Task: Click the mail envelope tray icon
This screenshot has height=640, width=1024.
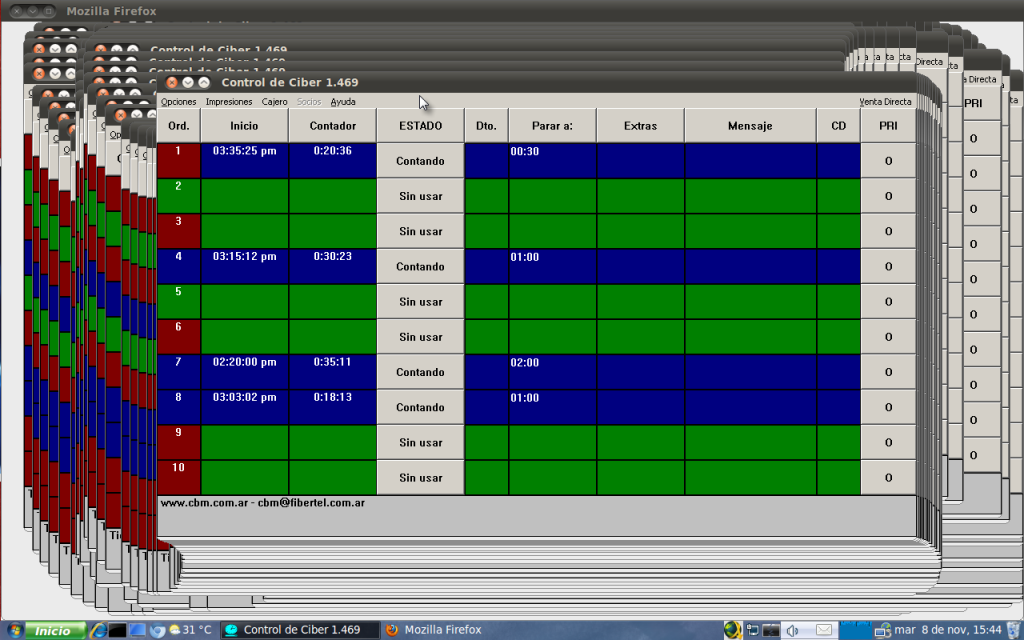Action: click(824, 630)
